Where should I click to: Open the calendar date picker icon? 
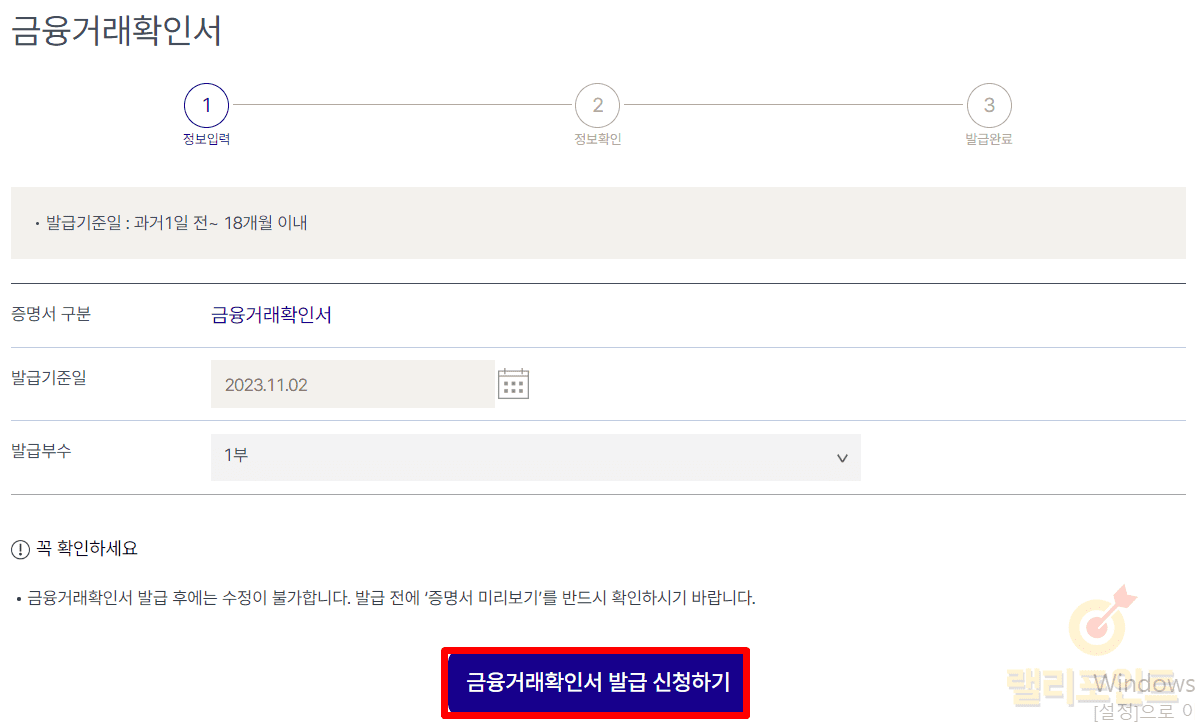click(x=513, y=384)
